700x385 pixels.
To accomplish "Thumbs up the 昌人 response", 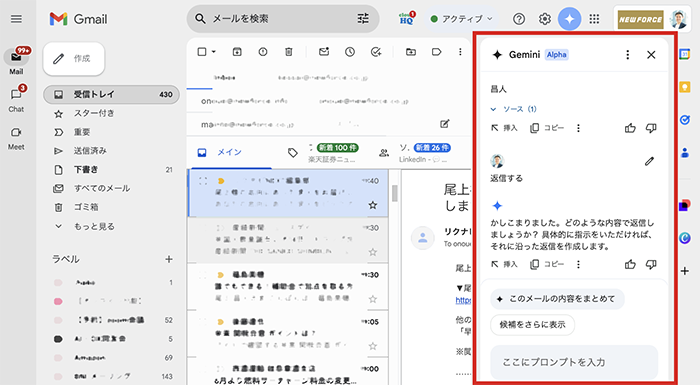I will click(630, 128).
